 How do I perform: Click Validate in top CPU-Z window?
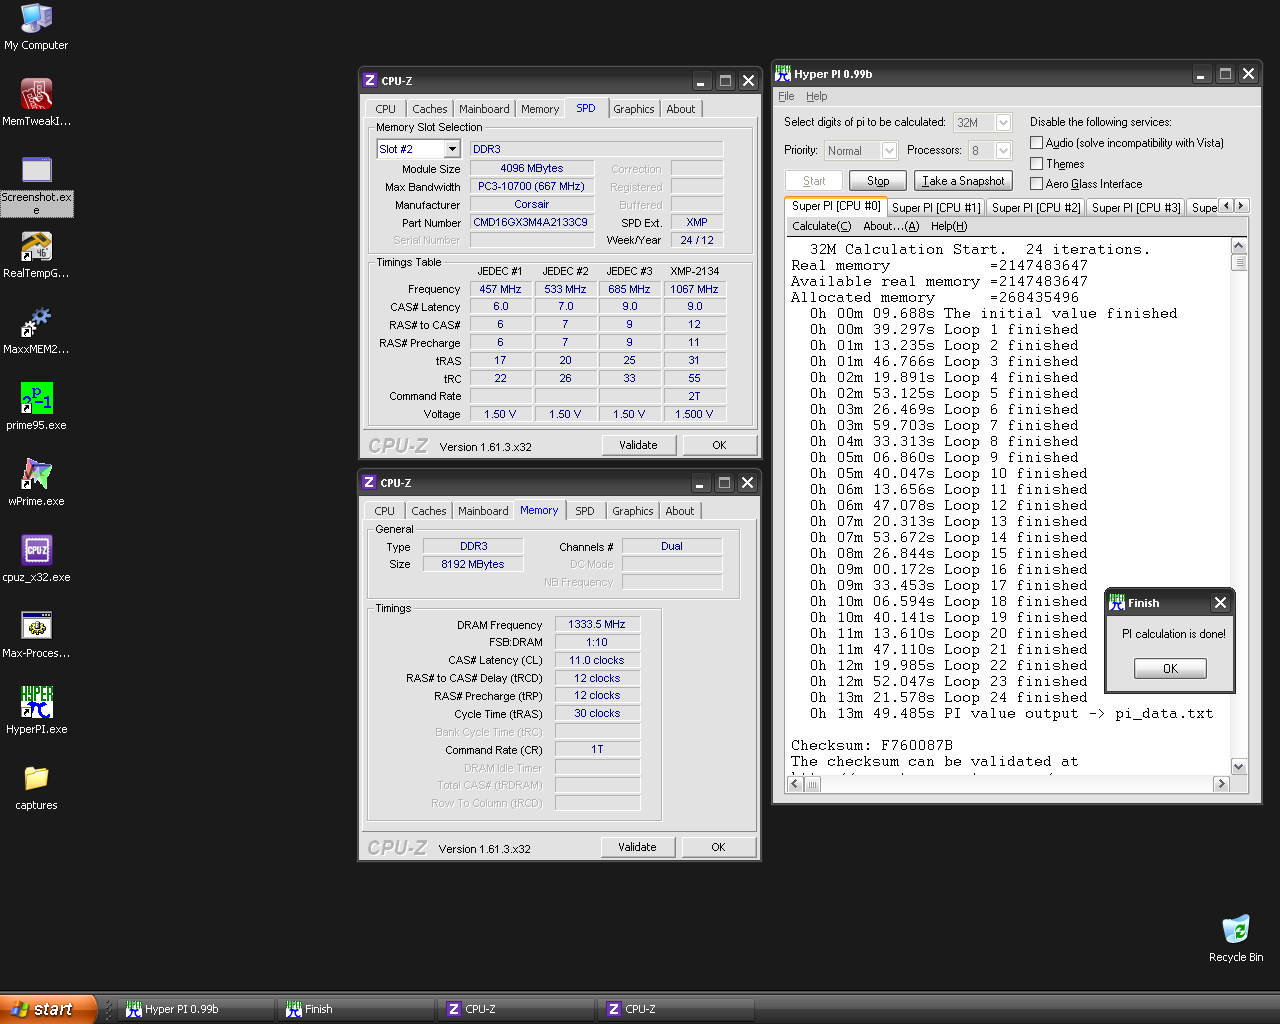pos(638,445)
